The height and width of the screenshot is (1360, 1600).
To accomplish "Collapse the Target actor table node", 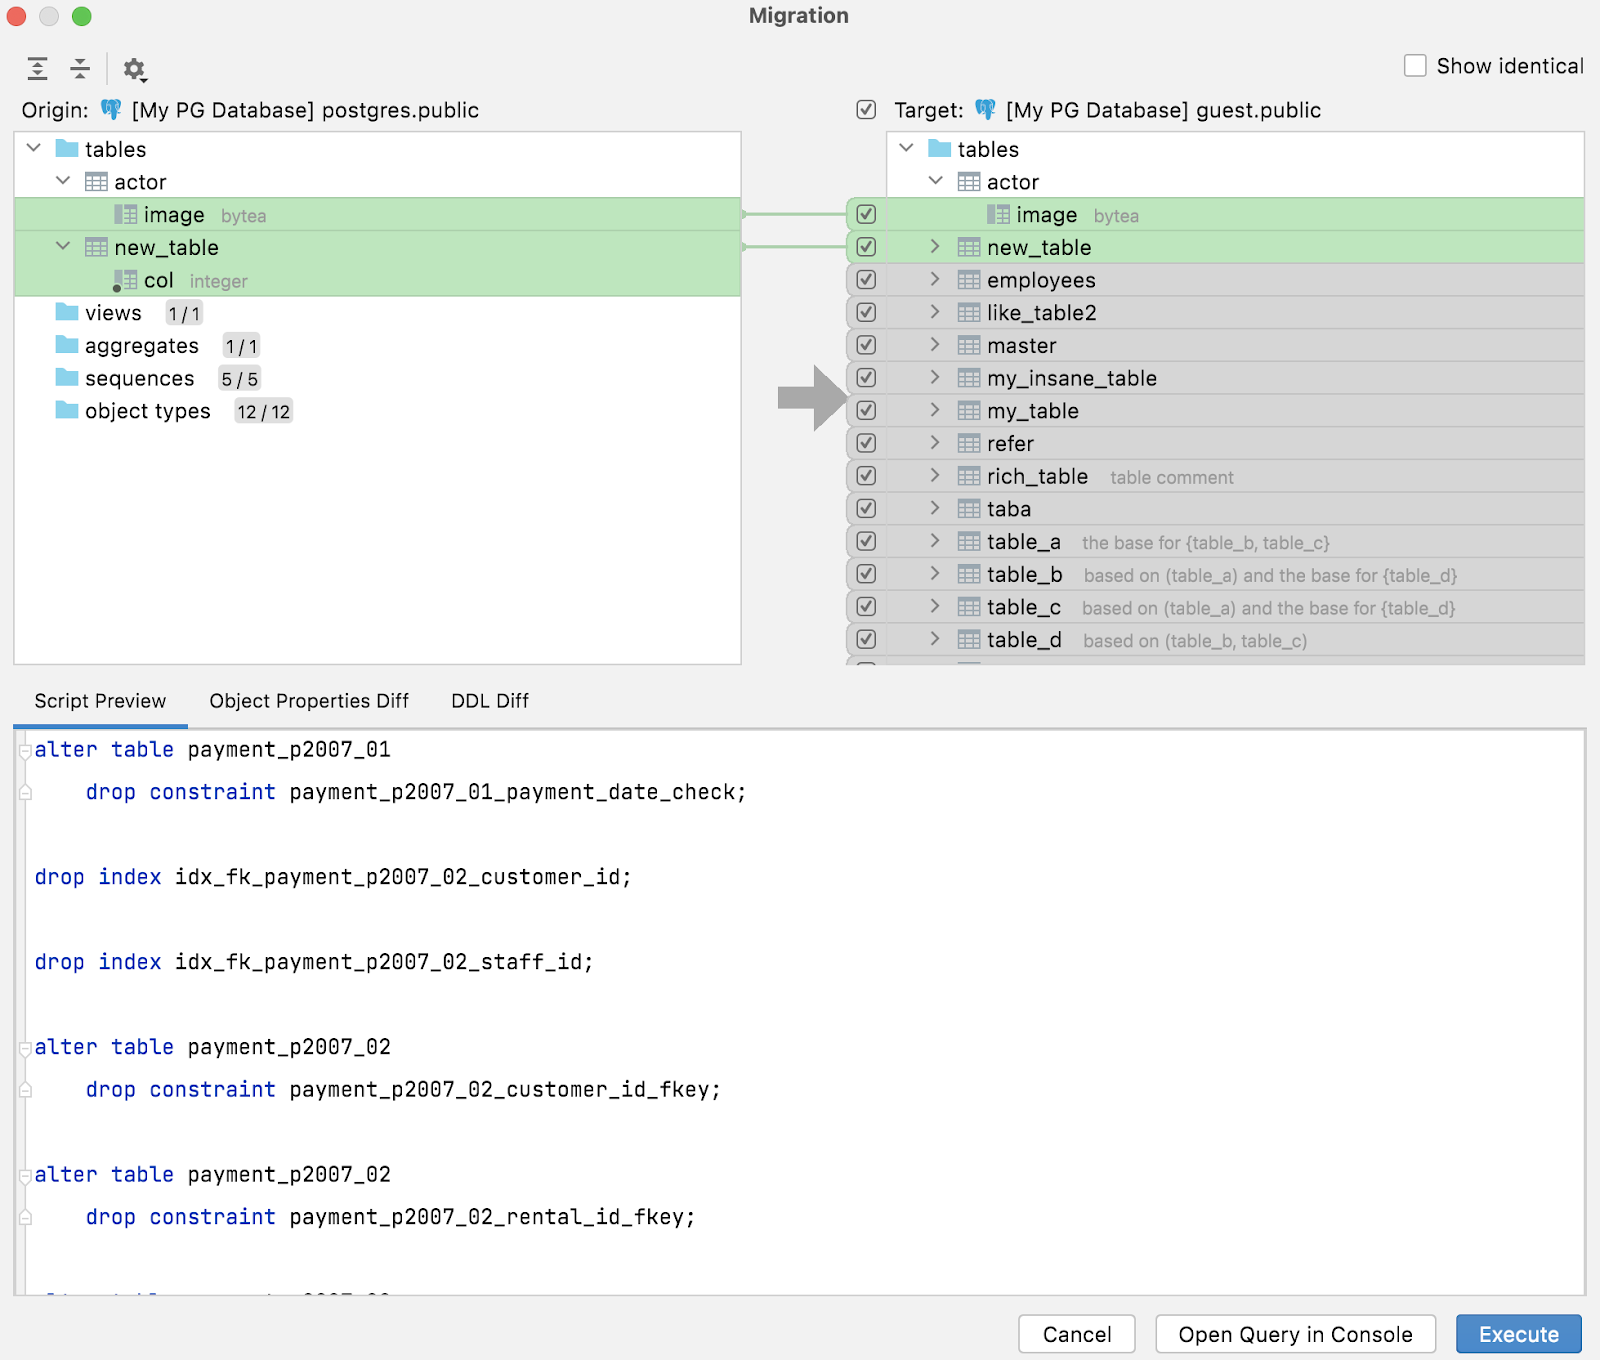I will point(936,181).
